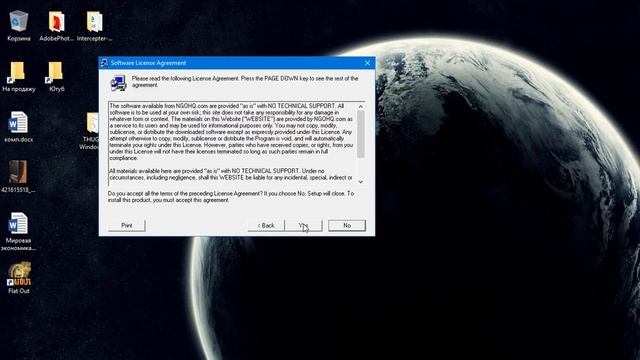Open the комп.docx Word document
The height and width of the screenshot is (360, 640).
pyautogui.click(x=18, y=127)
